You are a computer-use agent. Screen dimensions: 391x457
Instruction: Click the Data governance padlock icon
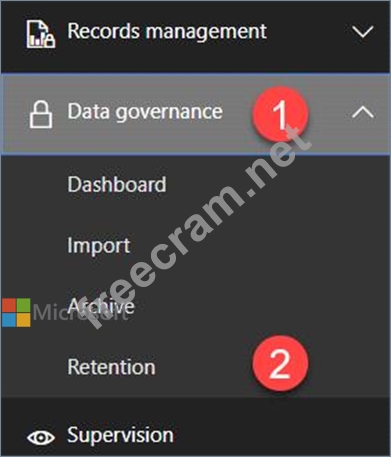coord(41,115)
